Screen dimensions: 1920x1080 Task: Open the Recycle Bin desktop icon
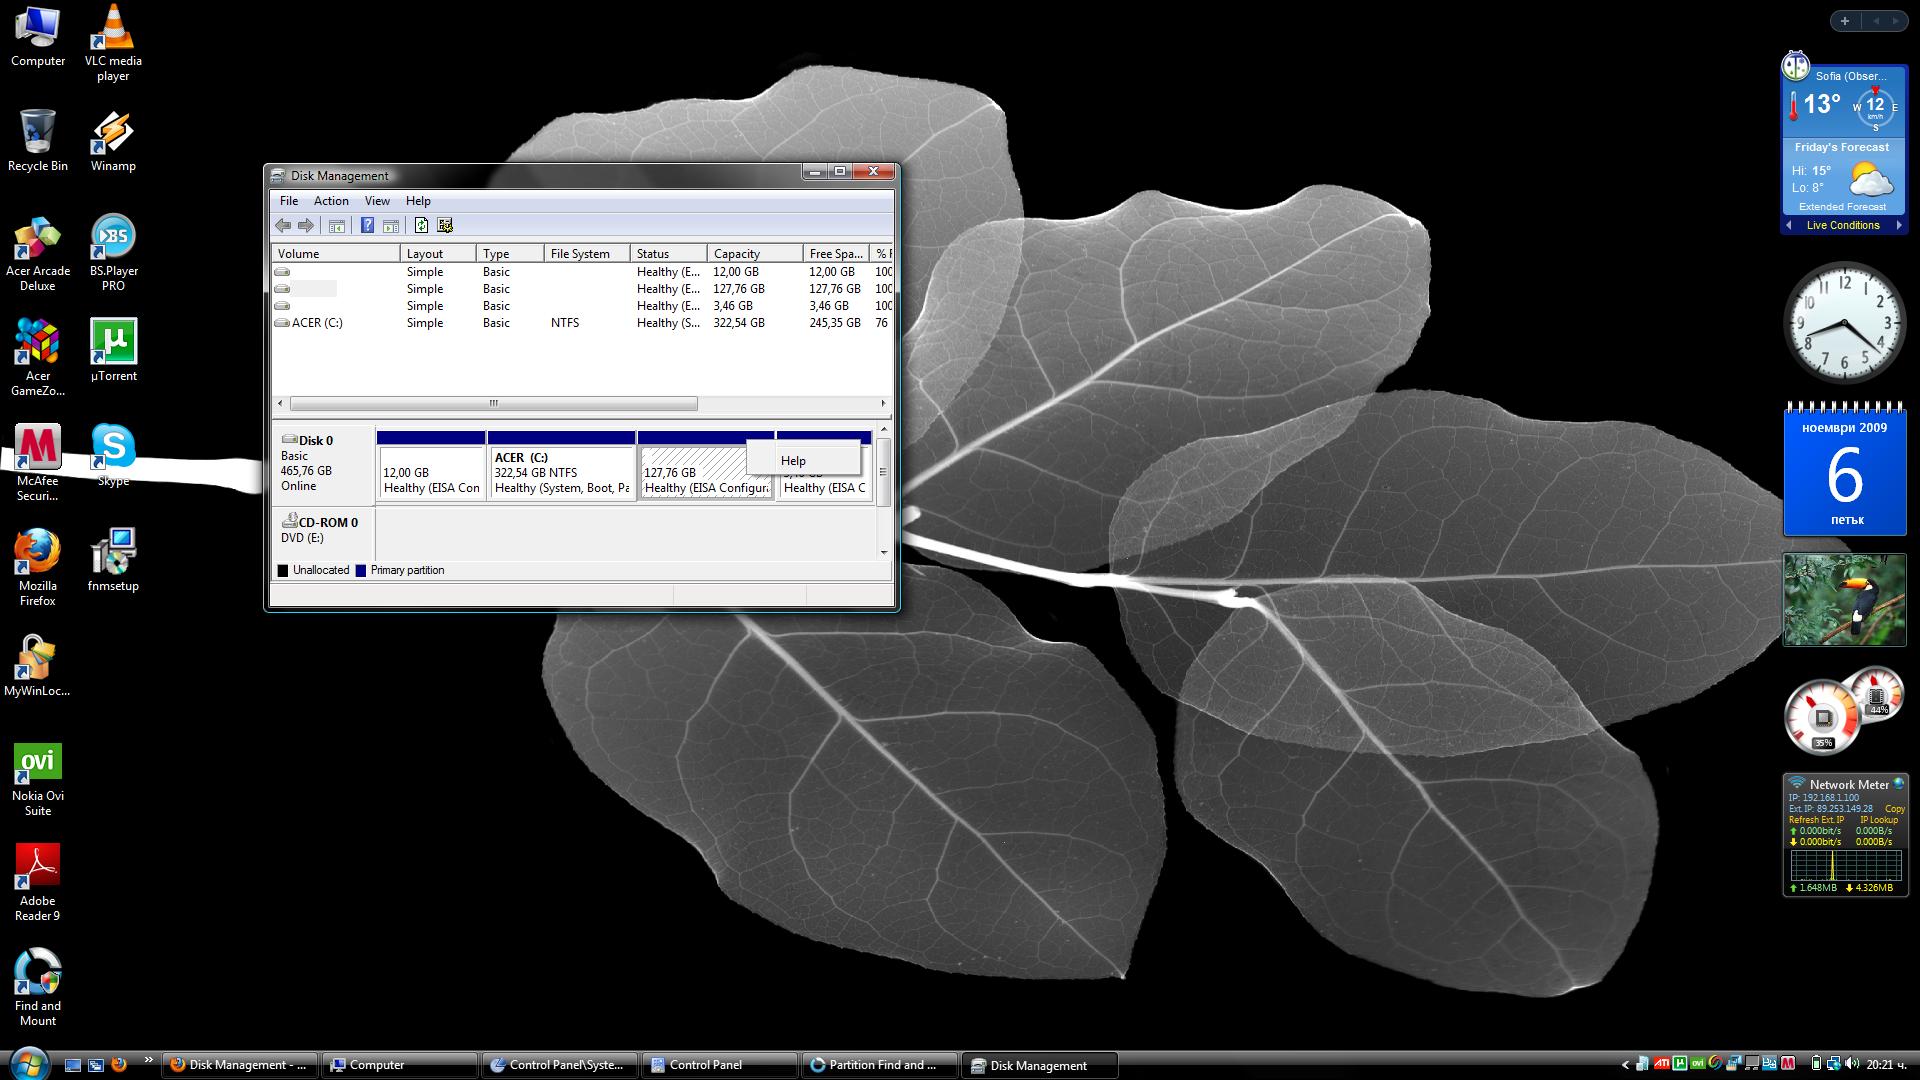pos(38,141)
